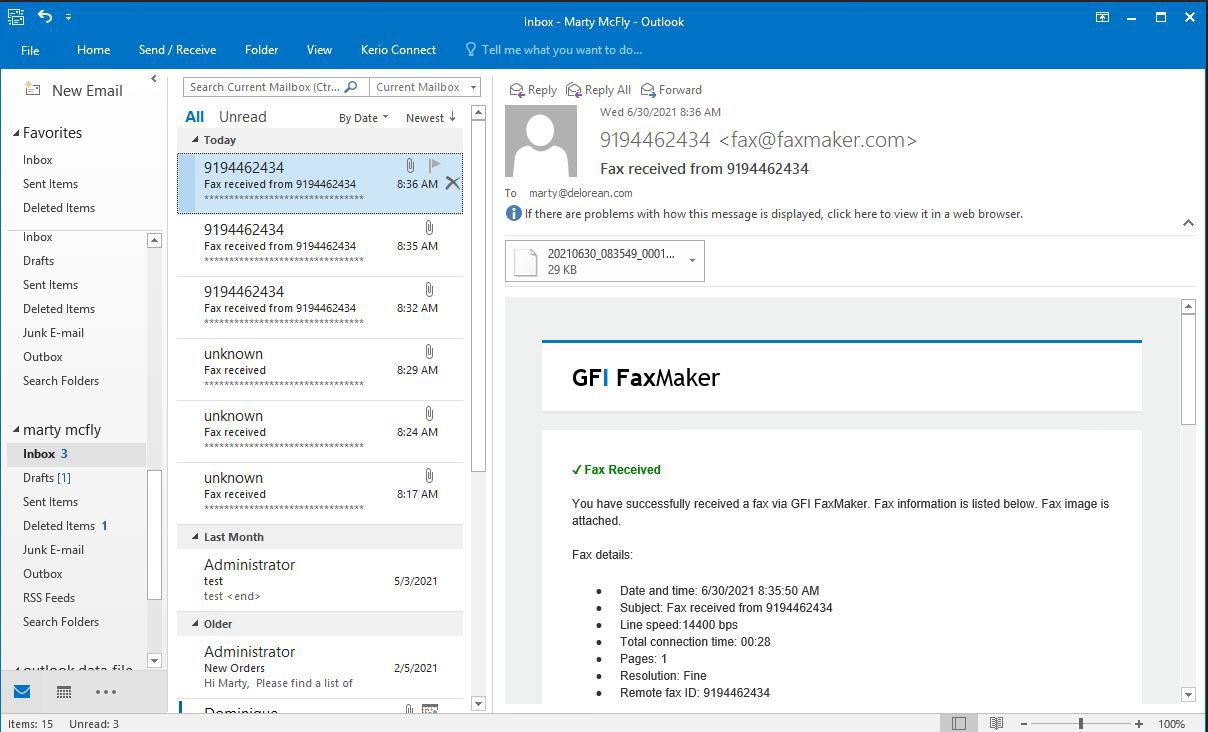This screenshot has height=732, width=1208.
Task: Click Reply All in the reading pane
Action: tap(598, 90)
